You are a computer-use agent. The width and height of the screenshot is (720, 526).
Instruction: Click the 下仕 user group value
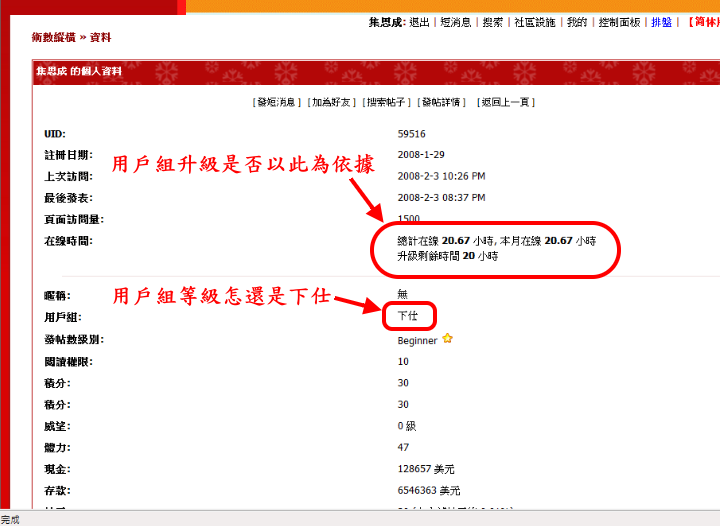pyautogui.click(x=408, y=317)
